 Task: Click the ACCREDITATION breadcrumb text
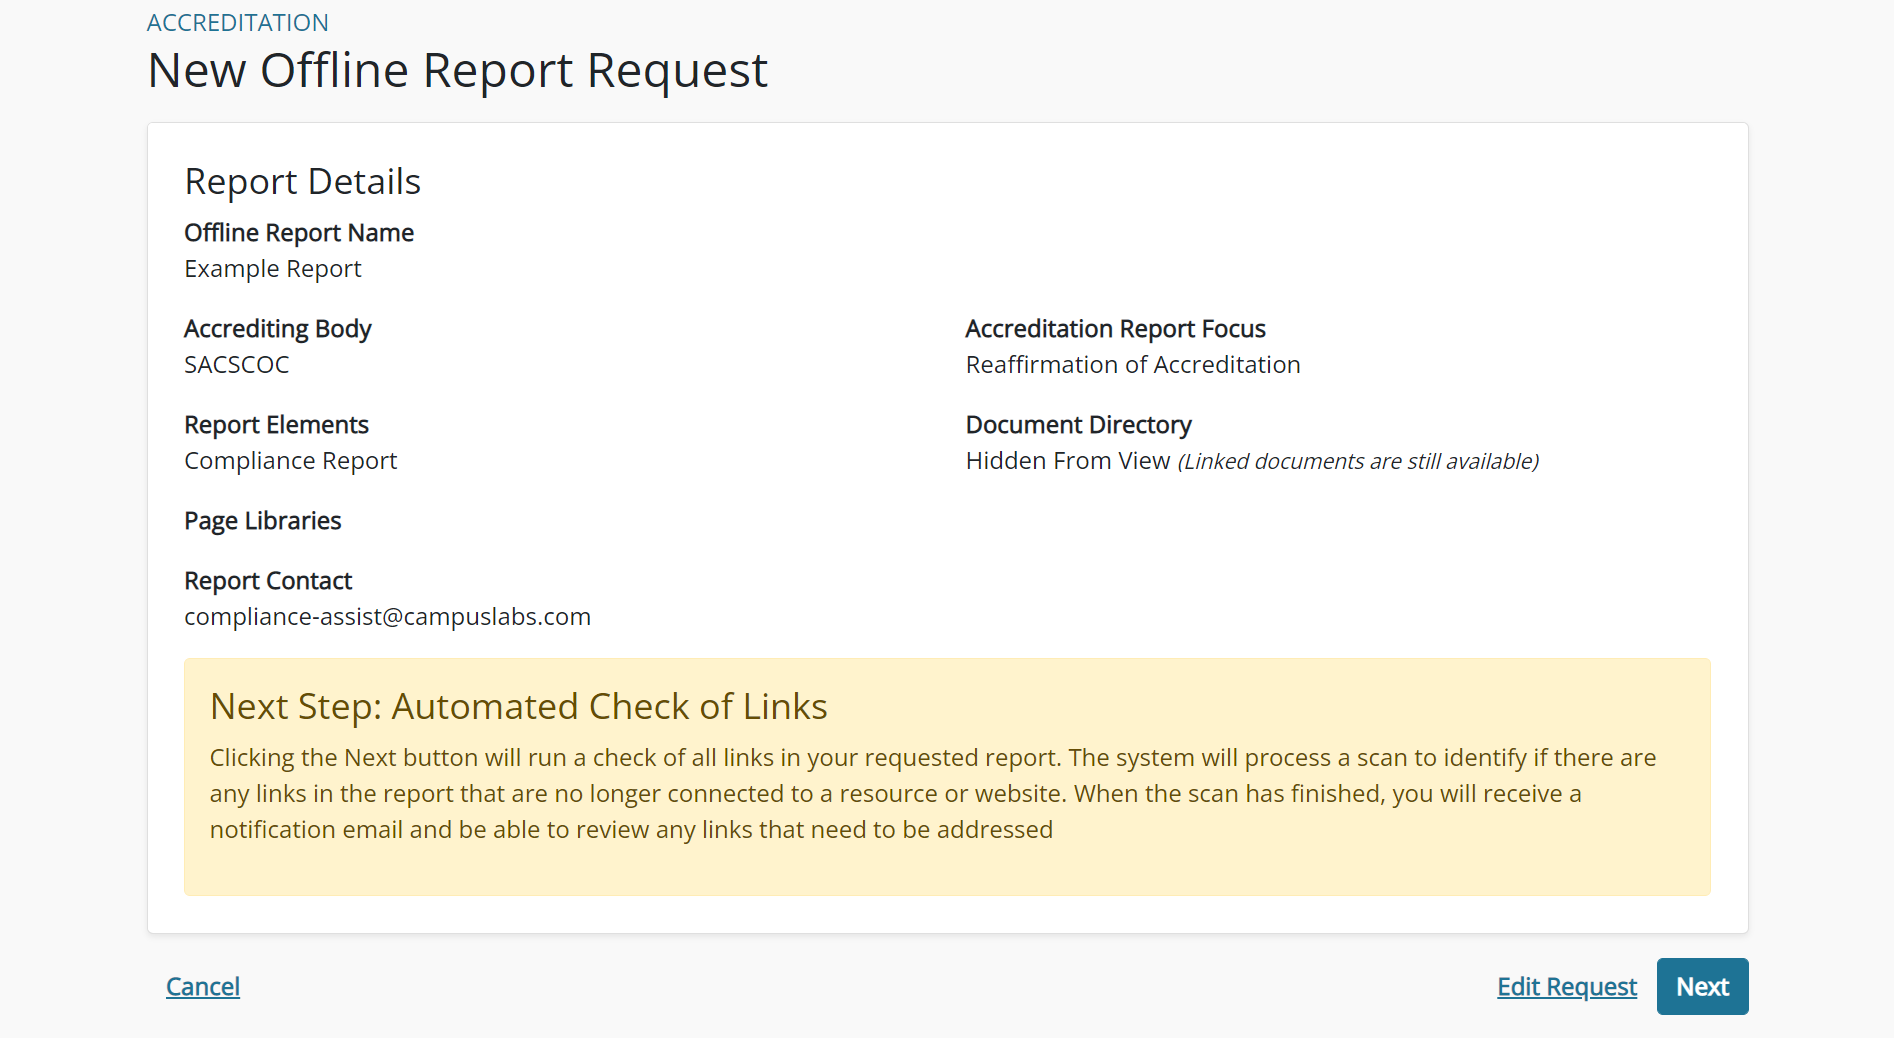pos(238,23)
